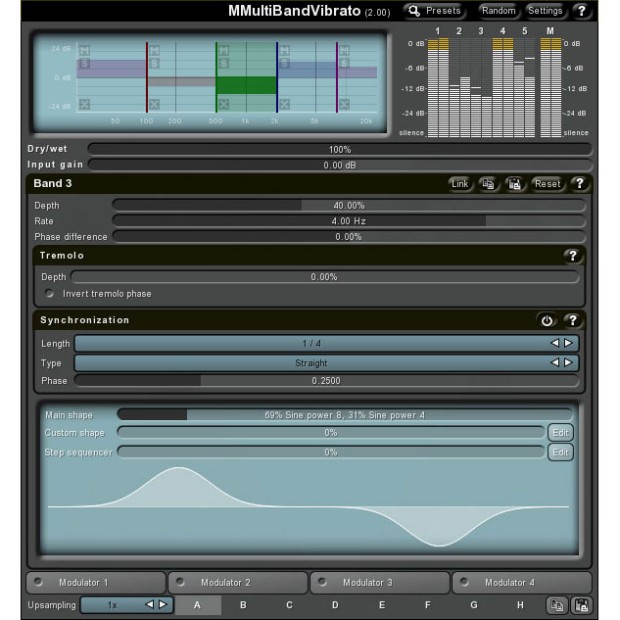This screenshot has height=620, width=620.
Task: Click the Random button
Action: coord(499,11)
